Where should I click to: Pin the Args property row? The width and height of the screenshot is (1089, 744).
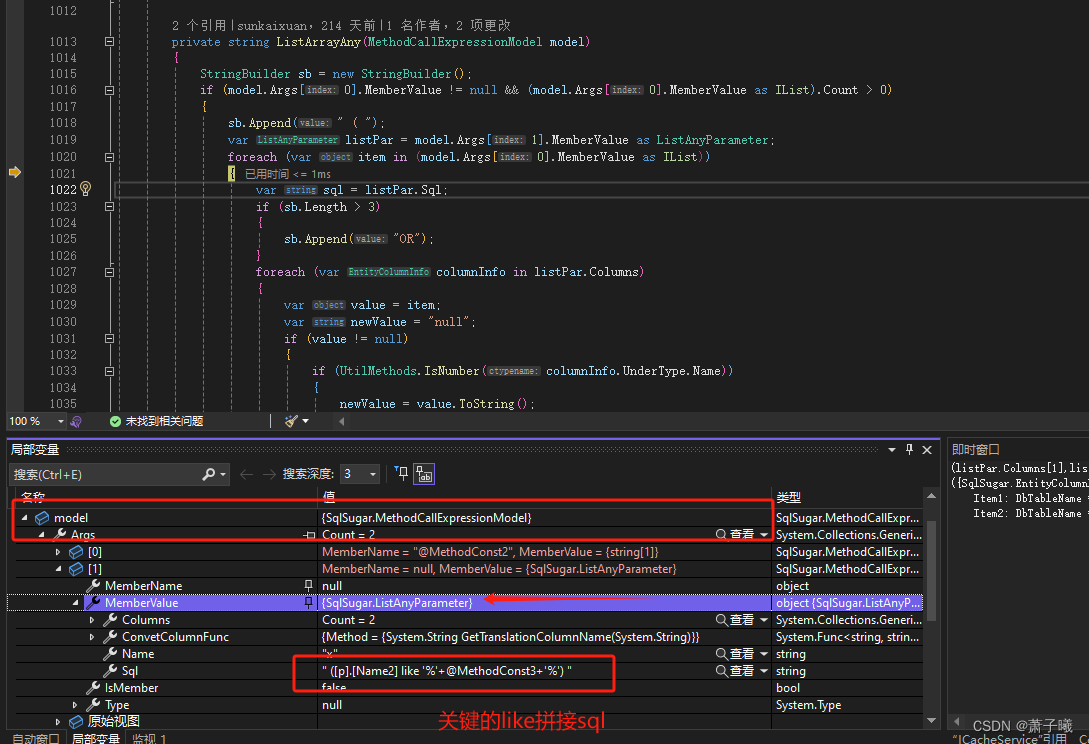coord(309,535)
